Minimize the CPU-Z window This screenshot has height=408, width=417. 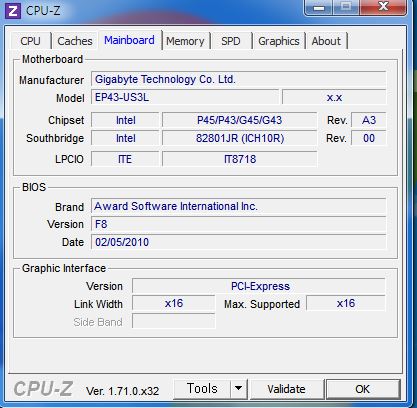pyautogui.click(x=319, y=8)
